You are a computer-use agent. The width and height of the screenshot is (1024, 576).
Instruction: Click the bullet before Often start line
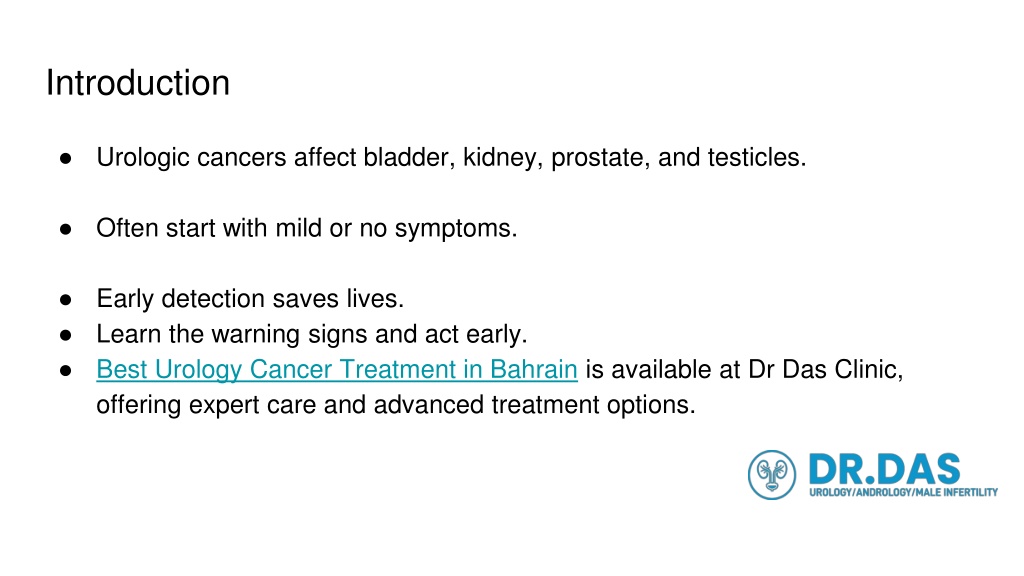65,229
